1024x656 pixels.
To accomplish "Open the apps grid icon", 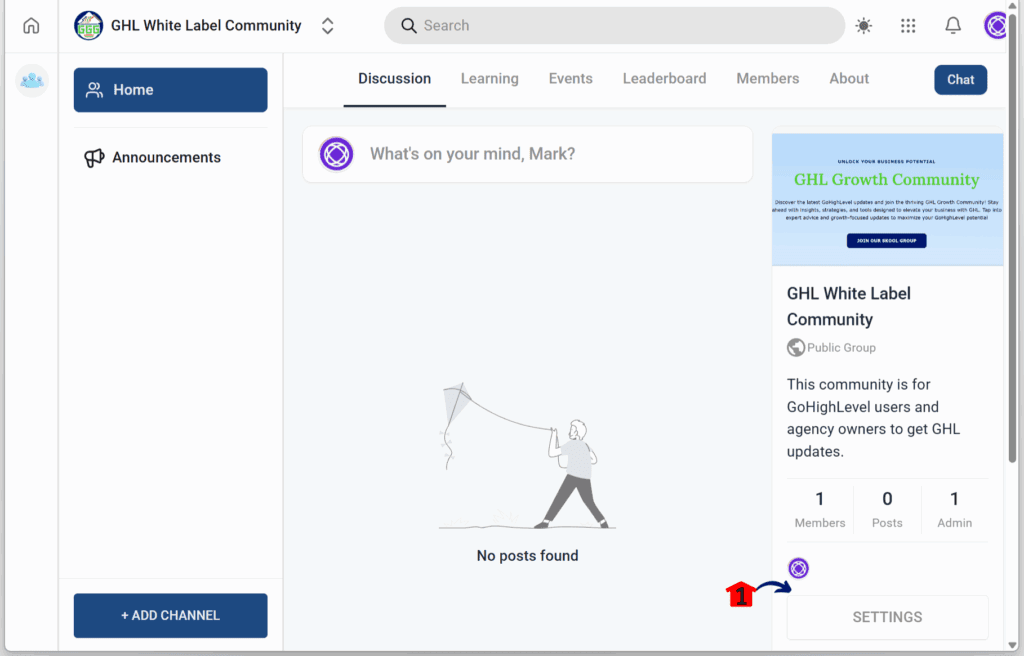I will point(908,25).
